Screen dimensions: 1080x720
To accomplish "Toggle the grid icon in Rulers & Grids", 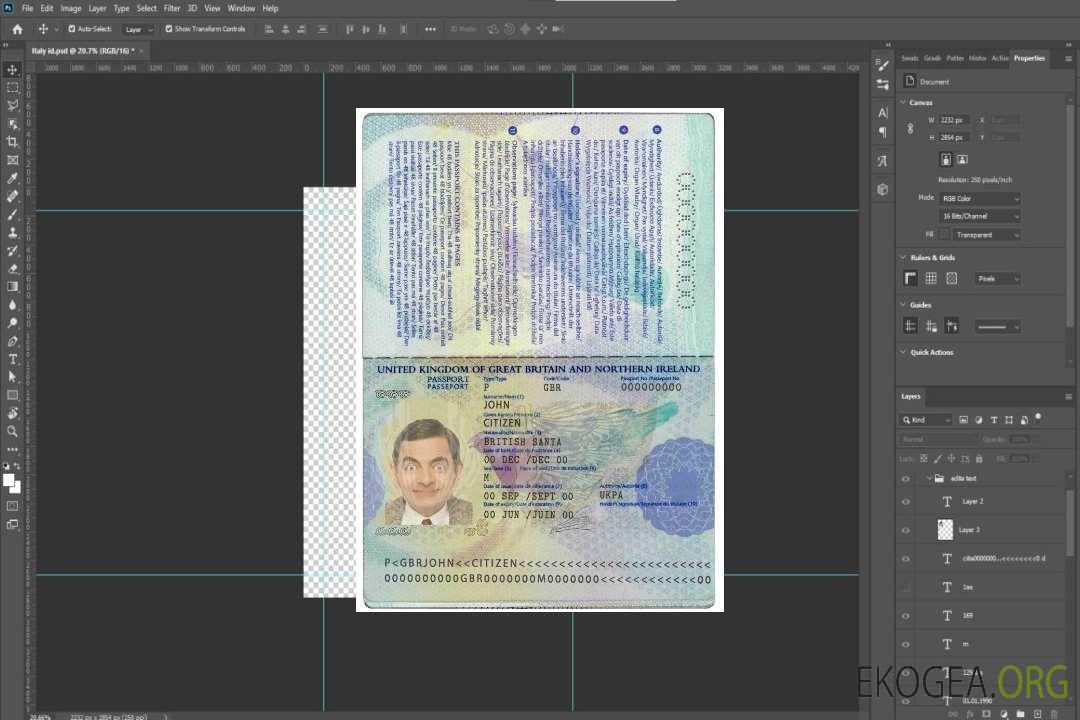I will point(931,278).
